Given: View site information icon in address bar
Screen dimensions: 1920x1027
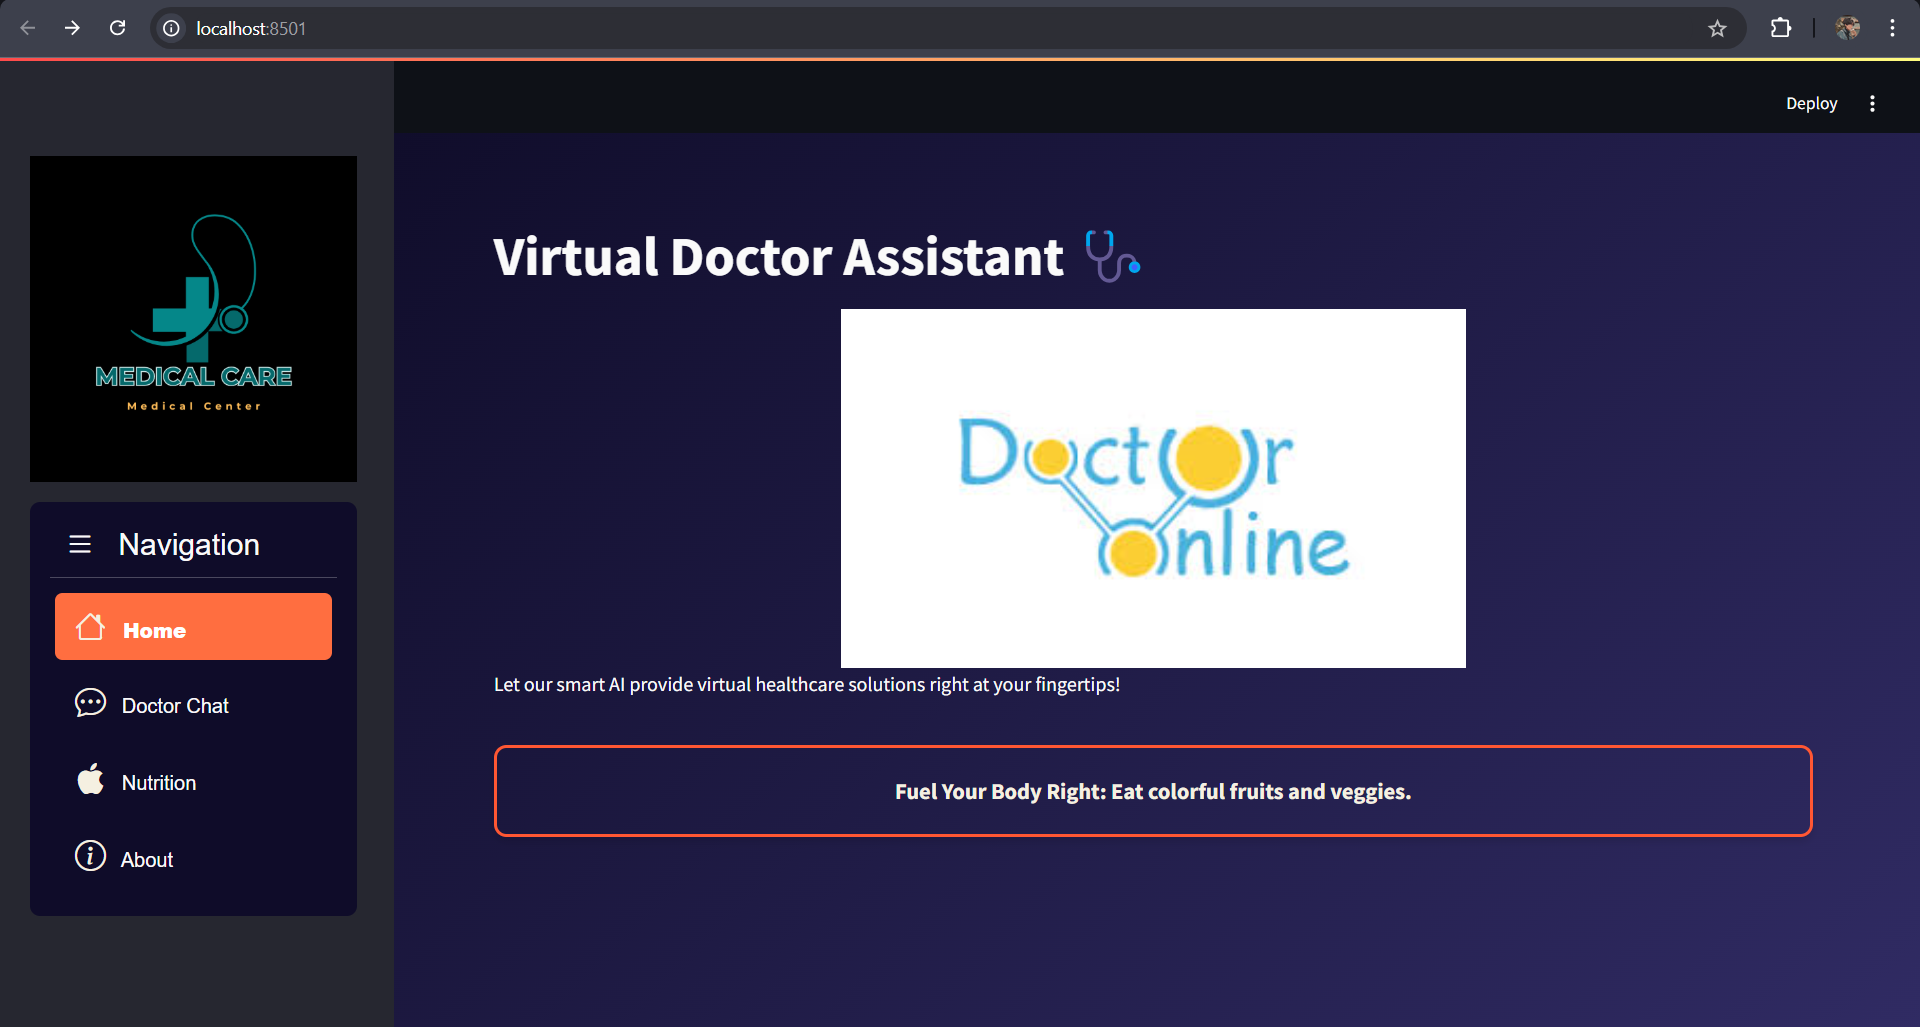Looking at the screenshot, I should (x=172, y=29).
